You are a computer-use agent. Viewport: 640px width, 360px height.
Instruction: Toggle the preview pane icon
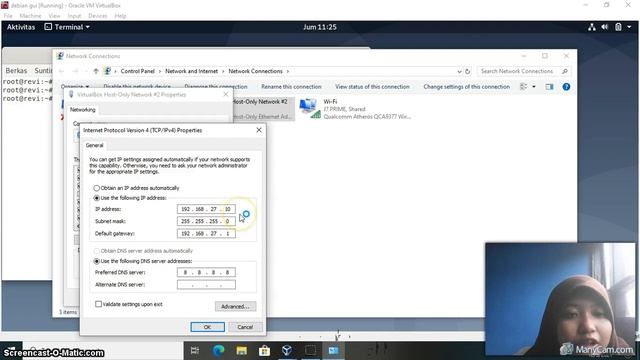point(549,87)
